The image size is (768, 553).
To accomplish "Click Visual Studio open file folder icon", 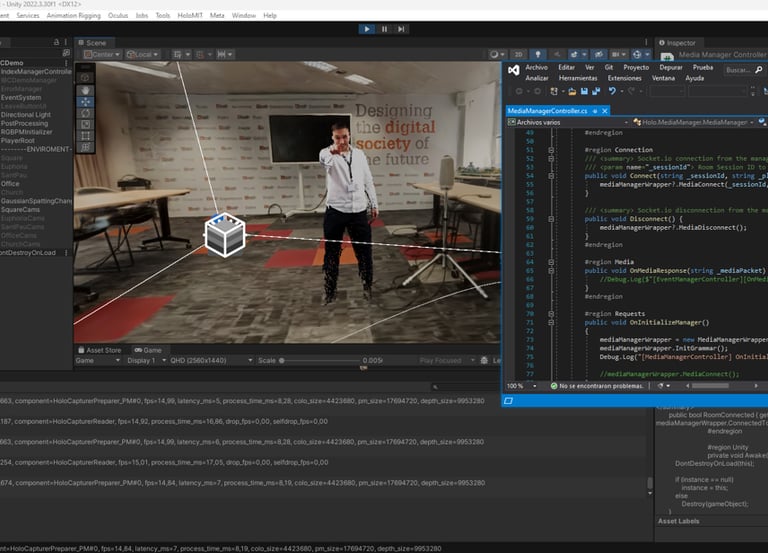I will click(572, 91).
